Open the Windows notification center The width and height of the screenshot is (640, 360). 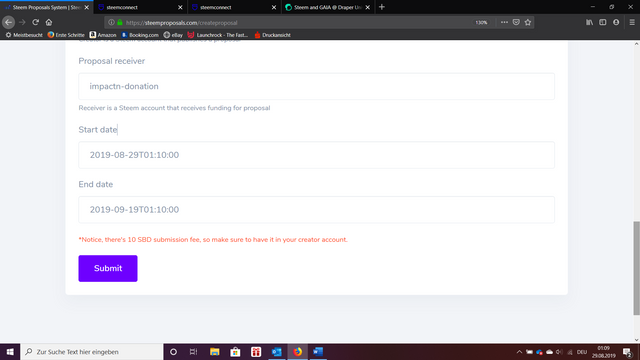click(x=628, y=352)
